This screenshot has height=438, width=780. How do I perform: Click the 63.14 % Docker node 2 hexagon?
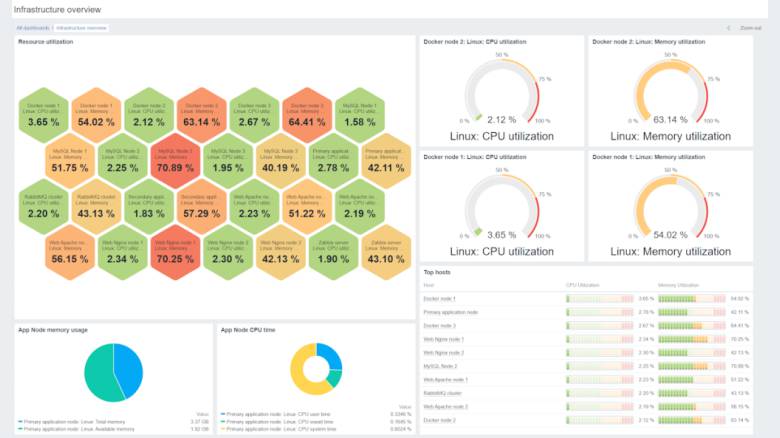pyautogui.click(x=201, y=117)
